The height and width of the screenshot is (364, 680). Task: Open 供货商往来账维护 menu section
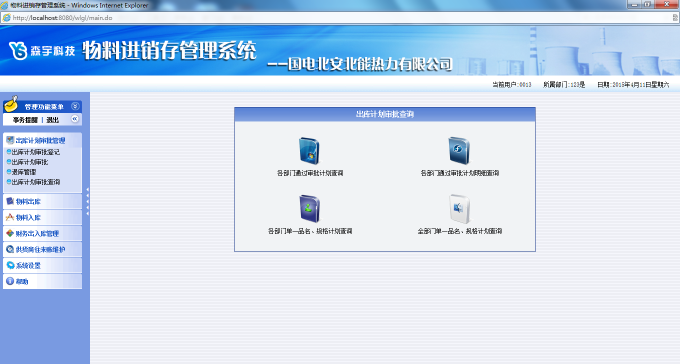point(42,249)
